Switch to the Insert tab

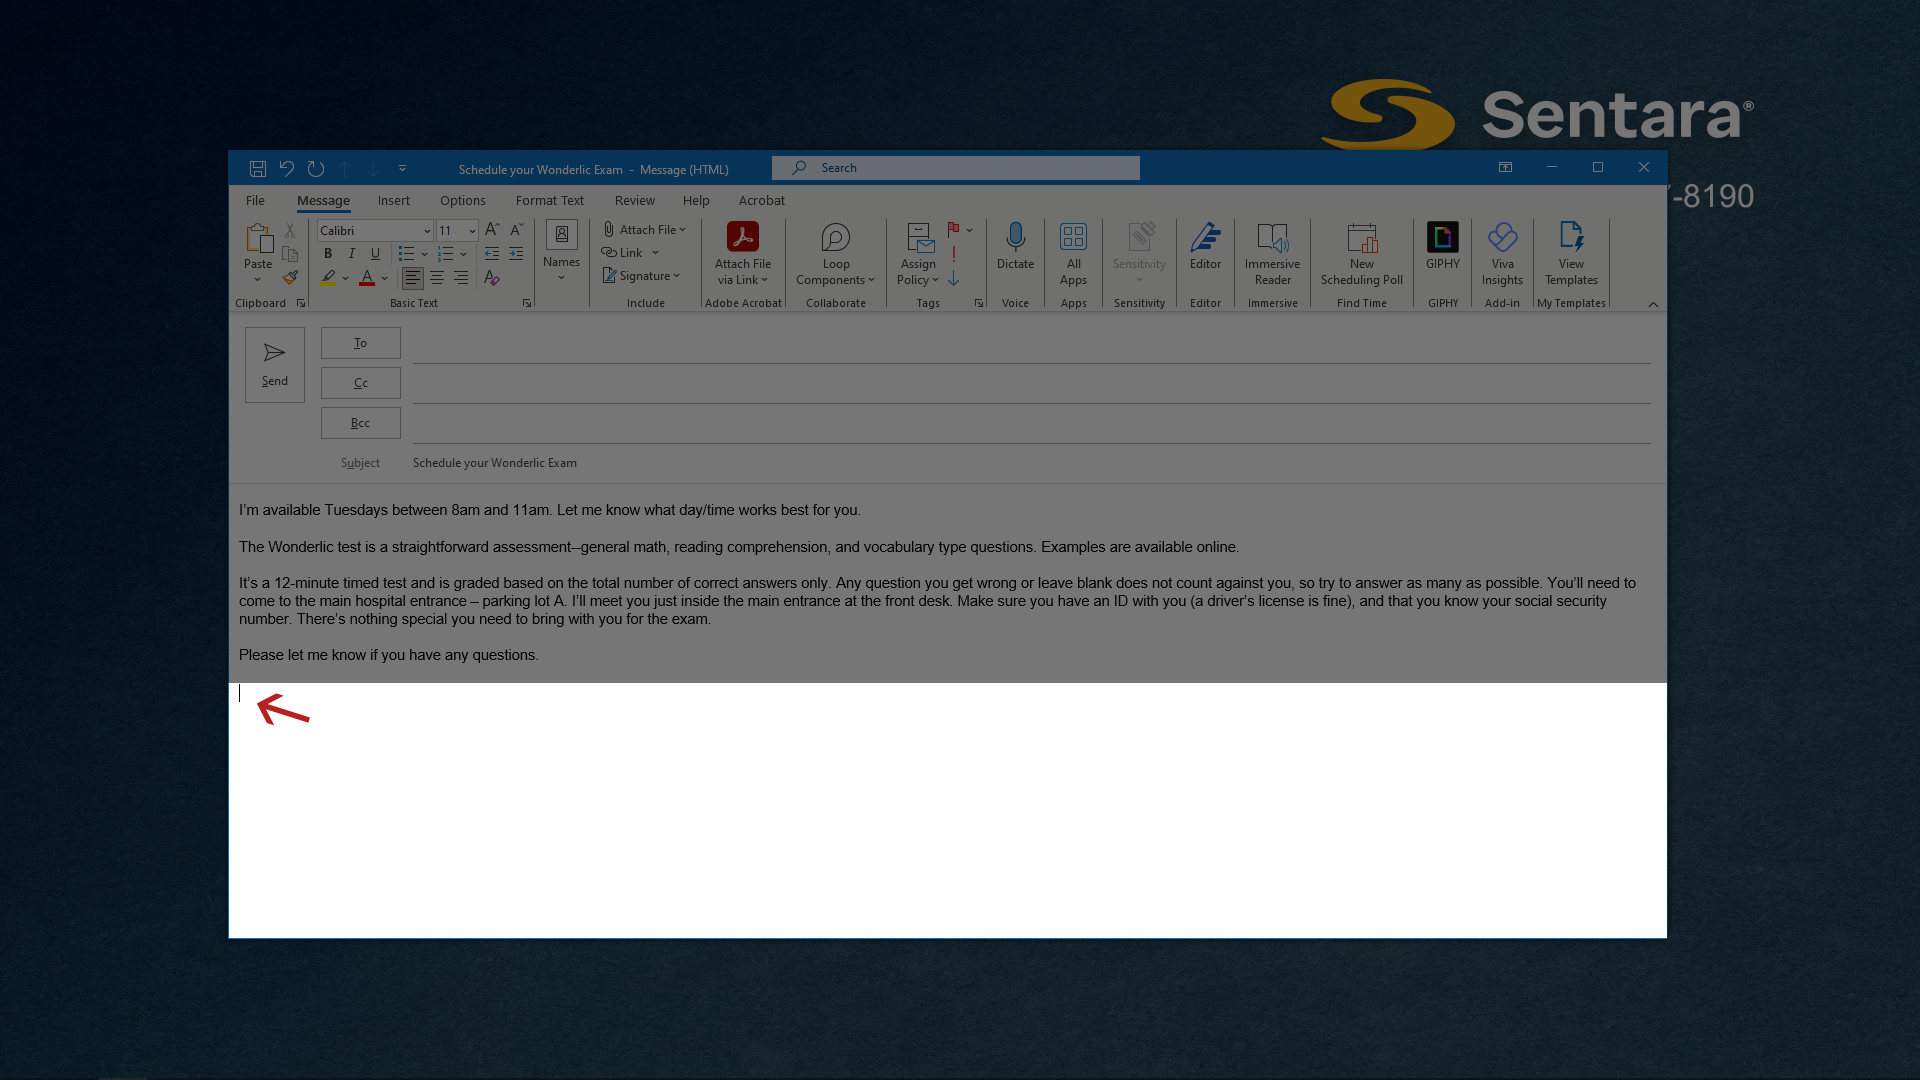pos(394,200)
